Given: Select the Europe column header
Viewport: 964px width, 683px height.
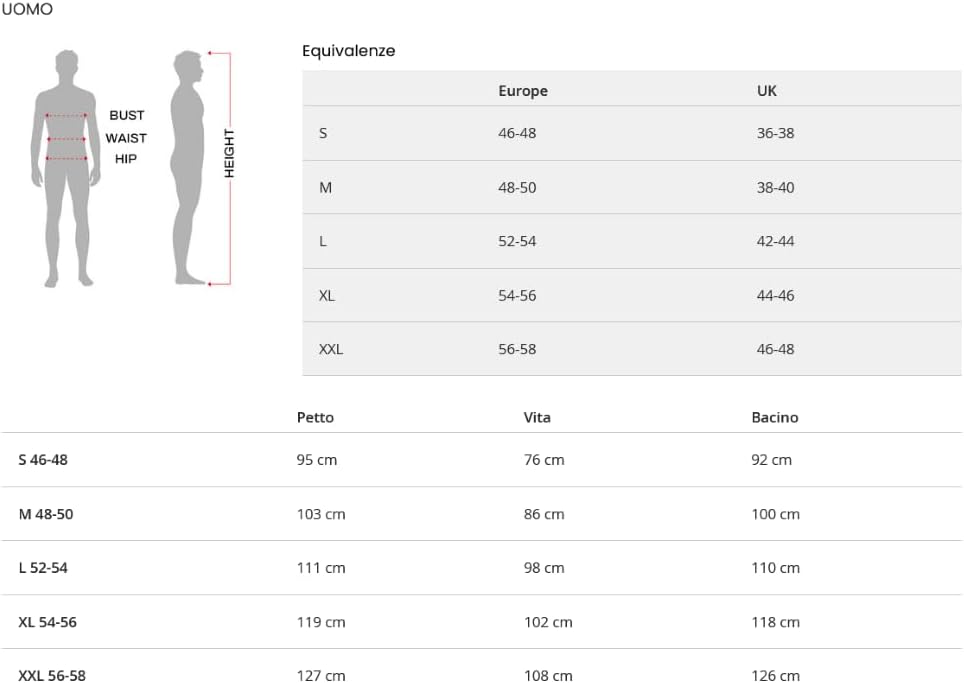Looking at the screenshot, I should click(x=523, y=91).
